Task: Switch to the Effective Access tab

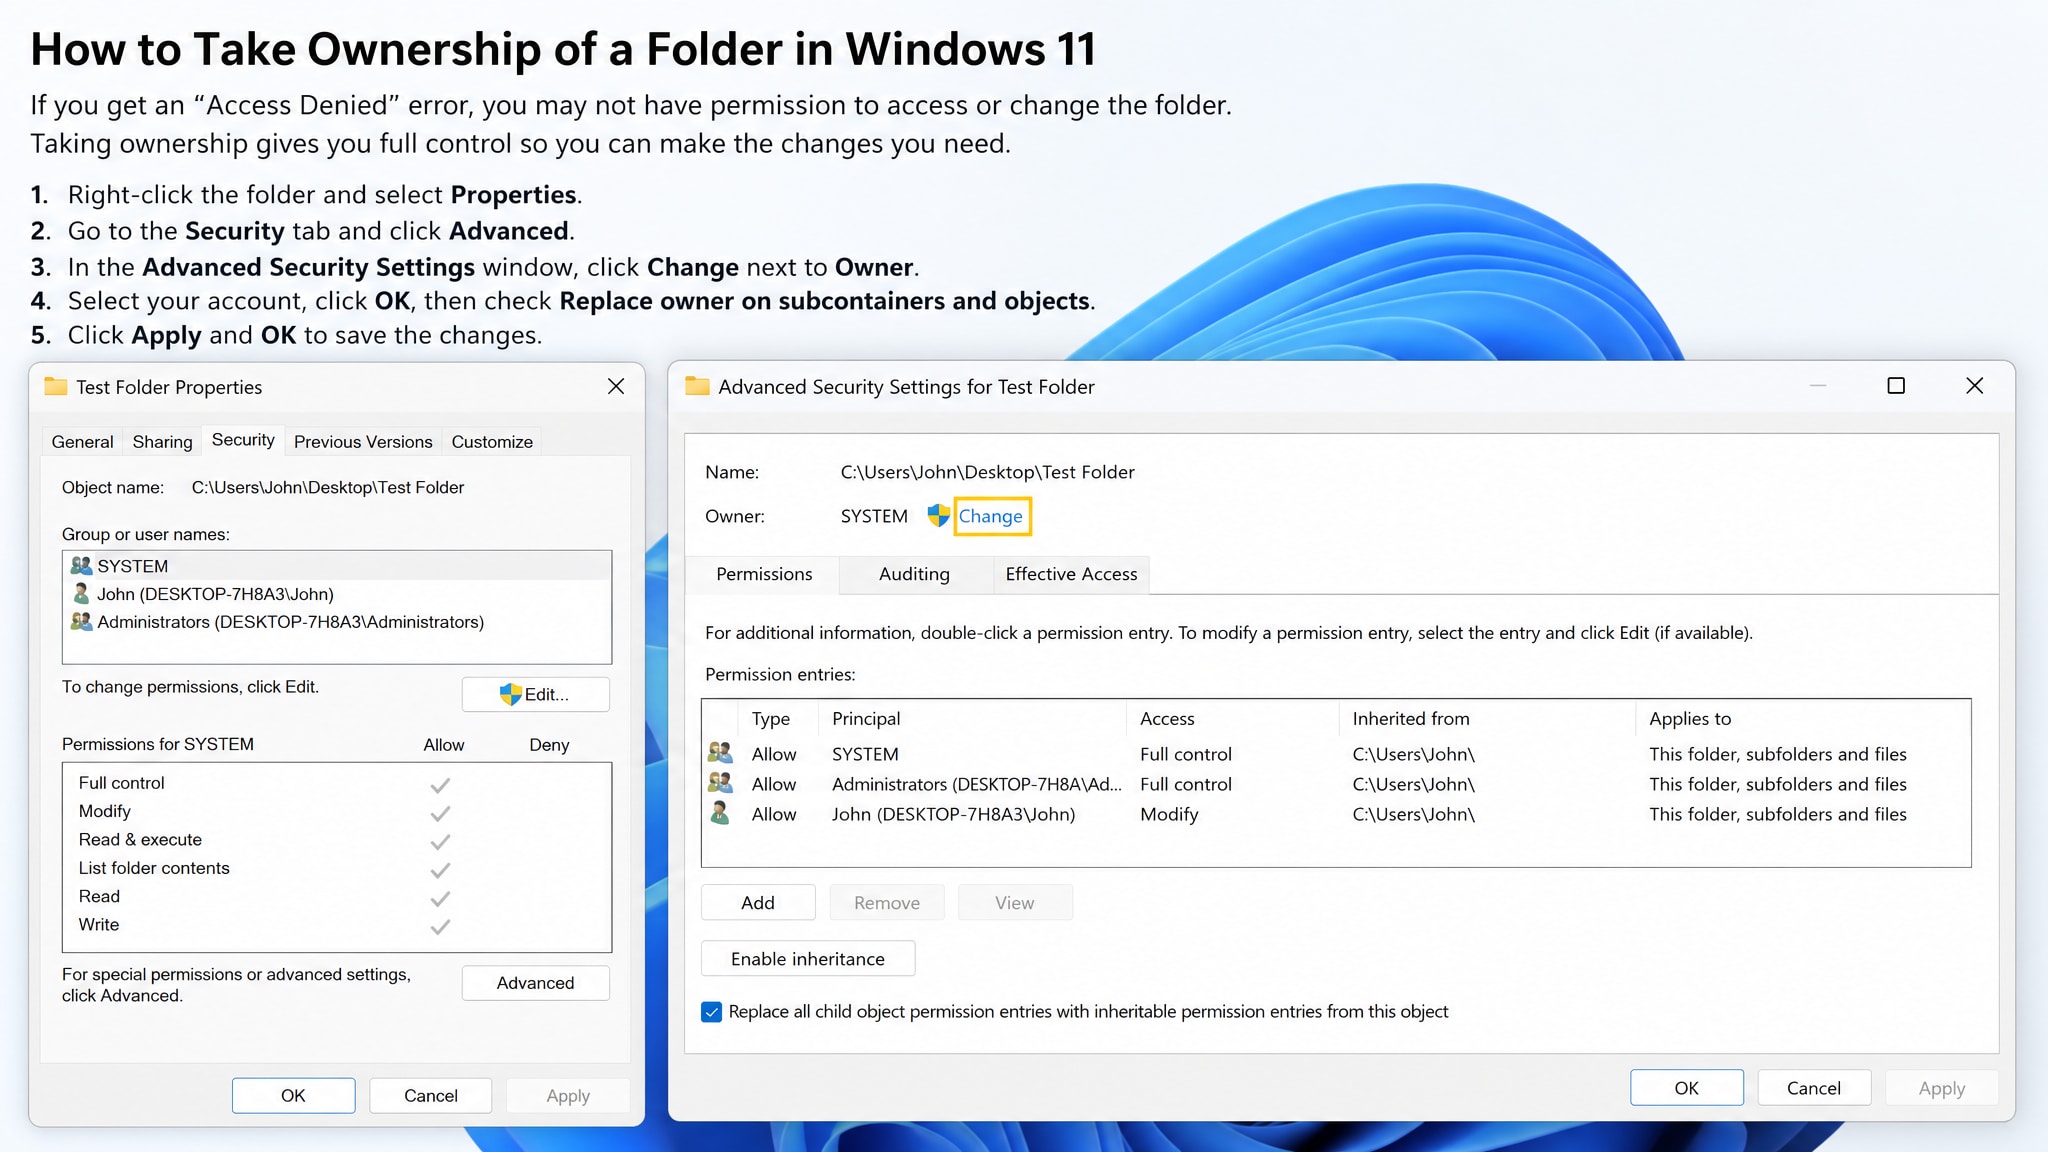Action: click(1071, 574)
